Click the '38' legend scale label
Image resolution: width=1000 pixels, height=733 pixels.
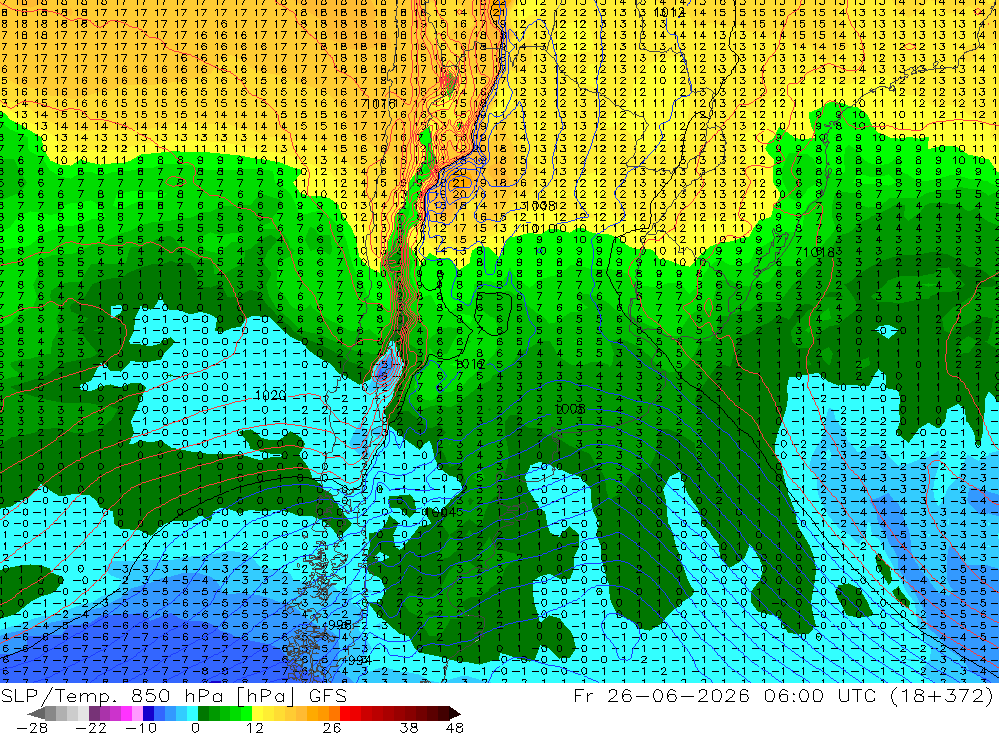pyautogui.click(x=408, y=728)
